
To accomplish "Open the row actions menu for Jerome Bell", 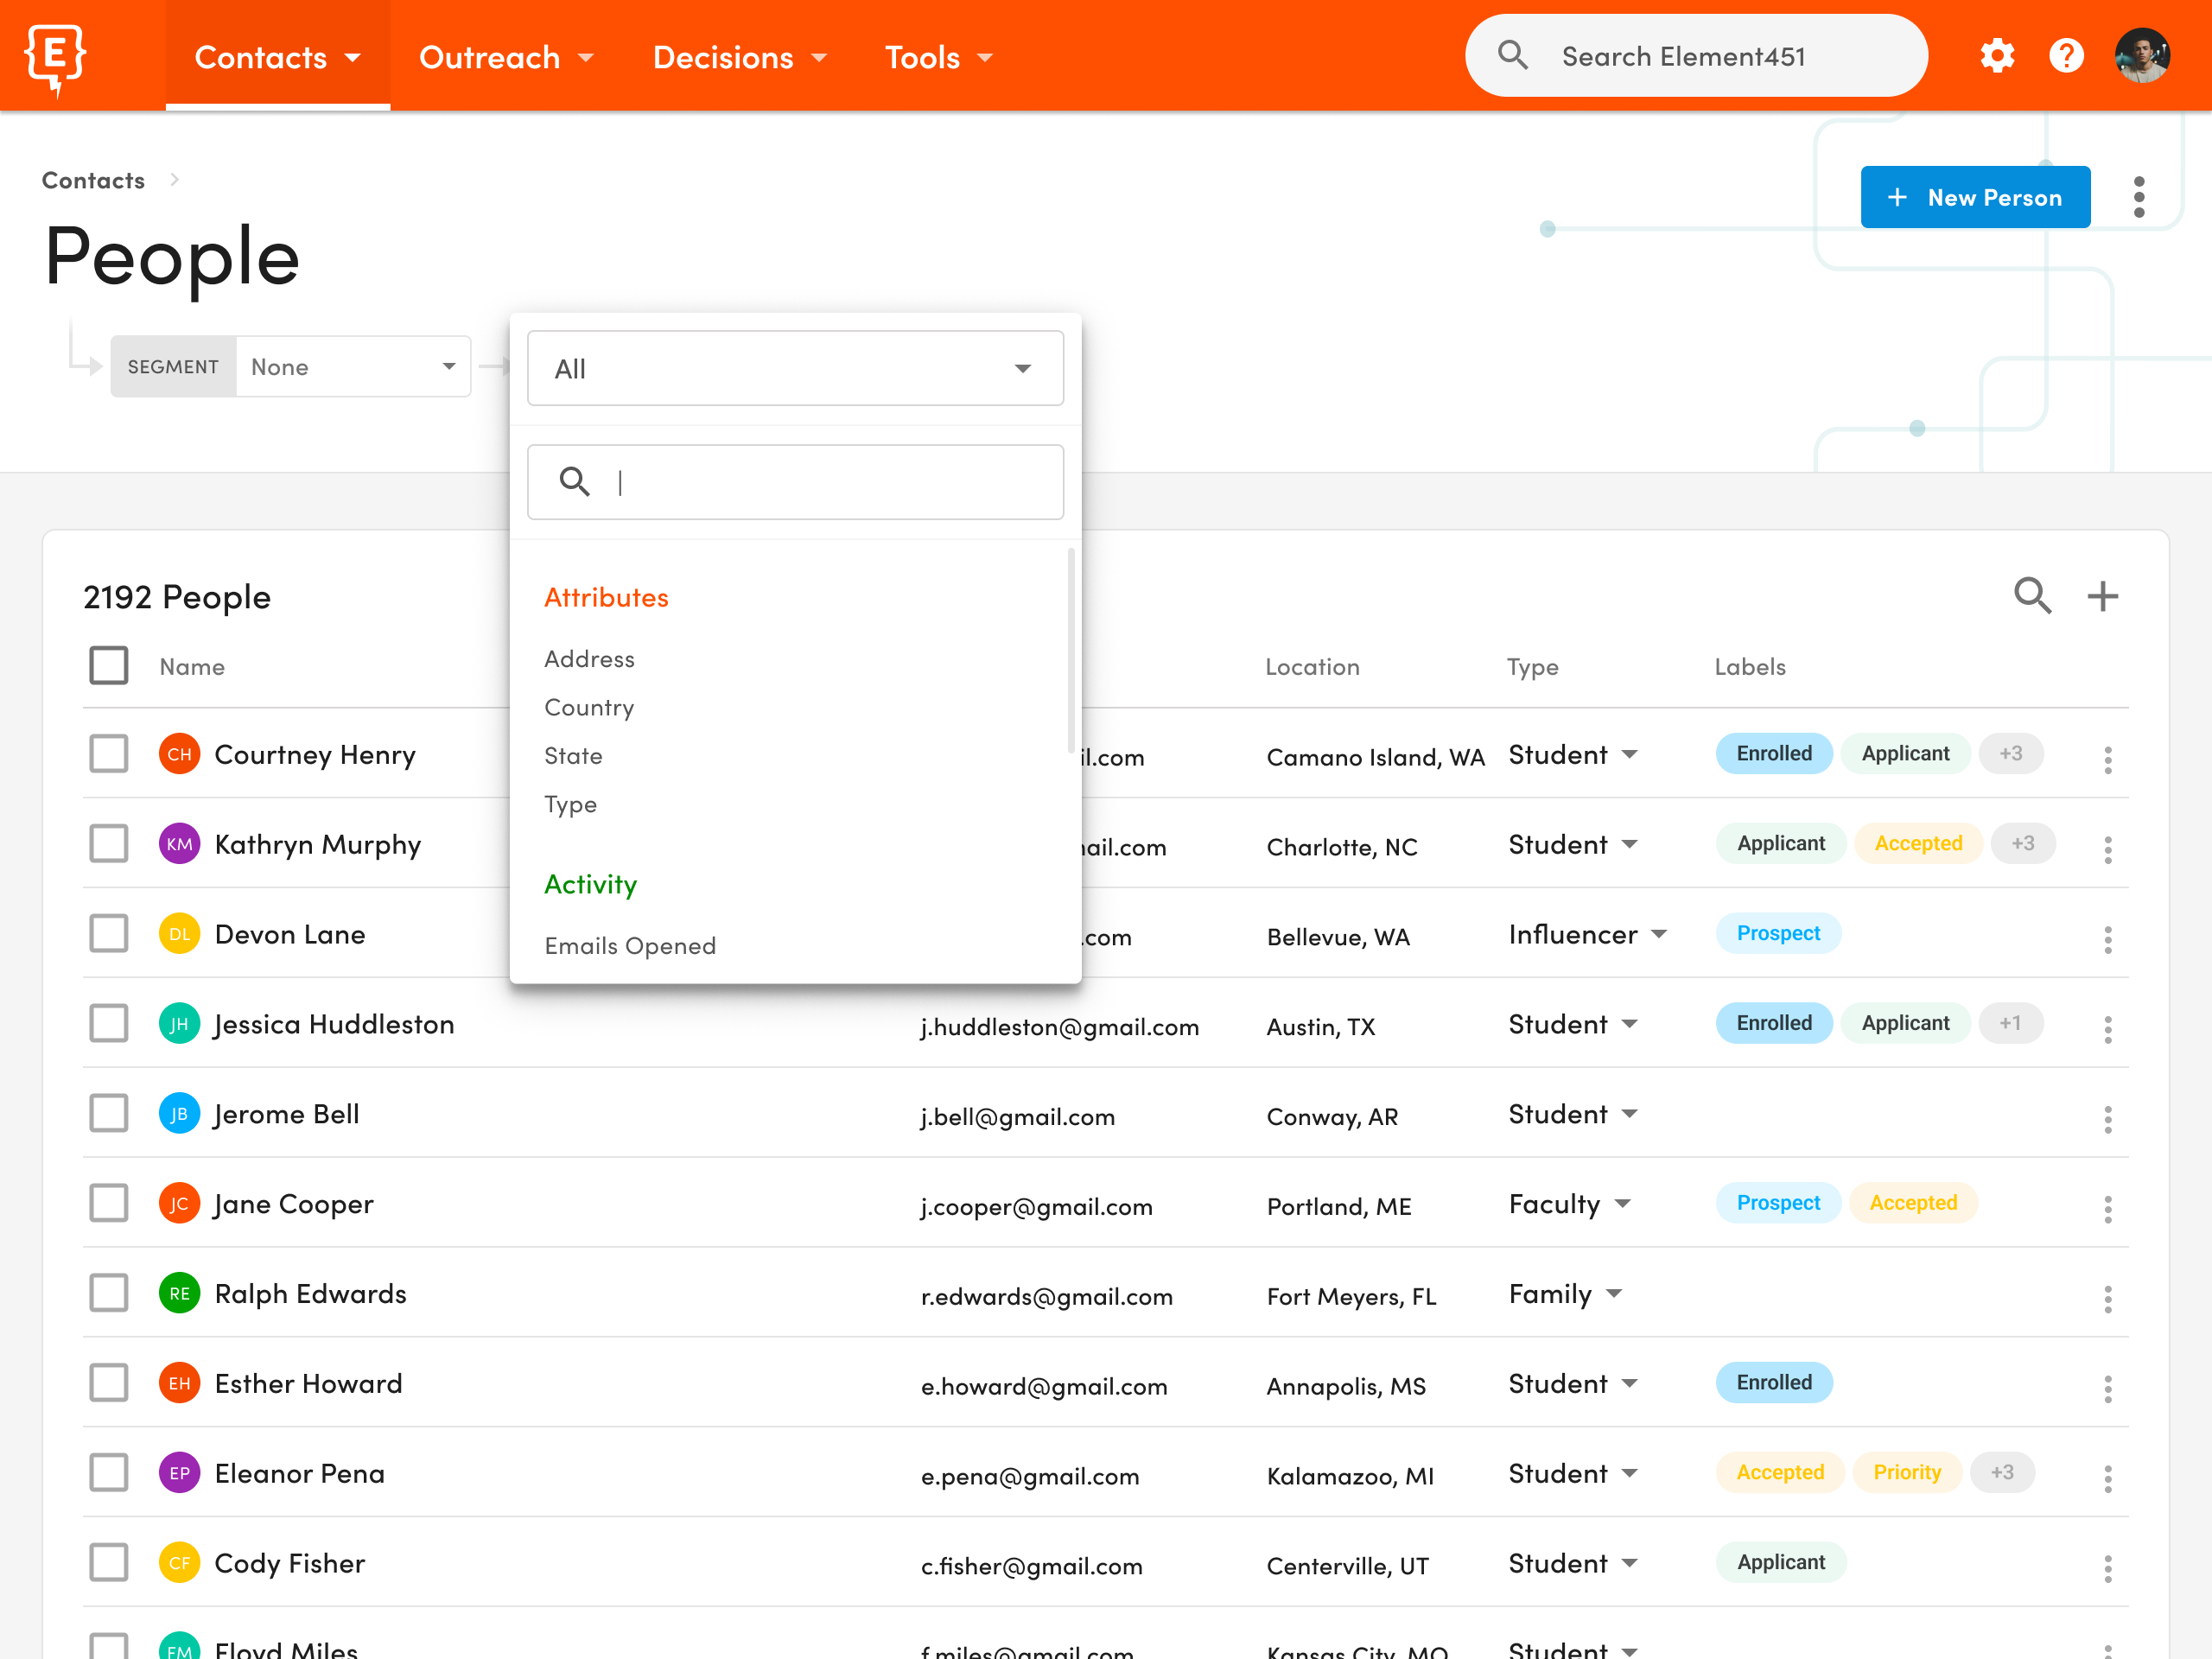I will (x=2108, y=1119).
